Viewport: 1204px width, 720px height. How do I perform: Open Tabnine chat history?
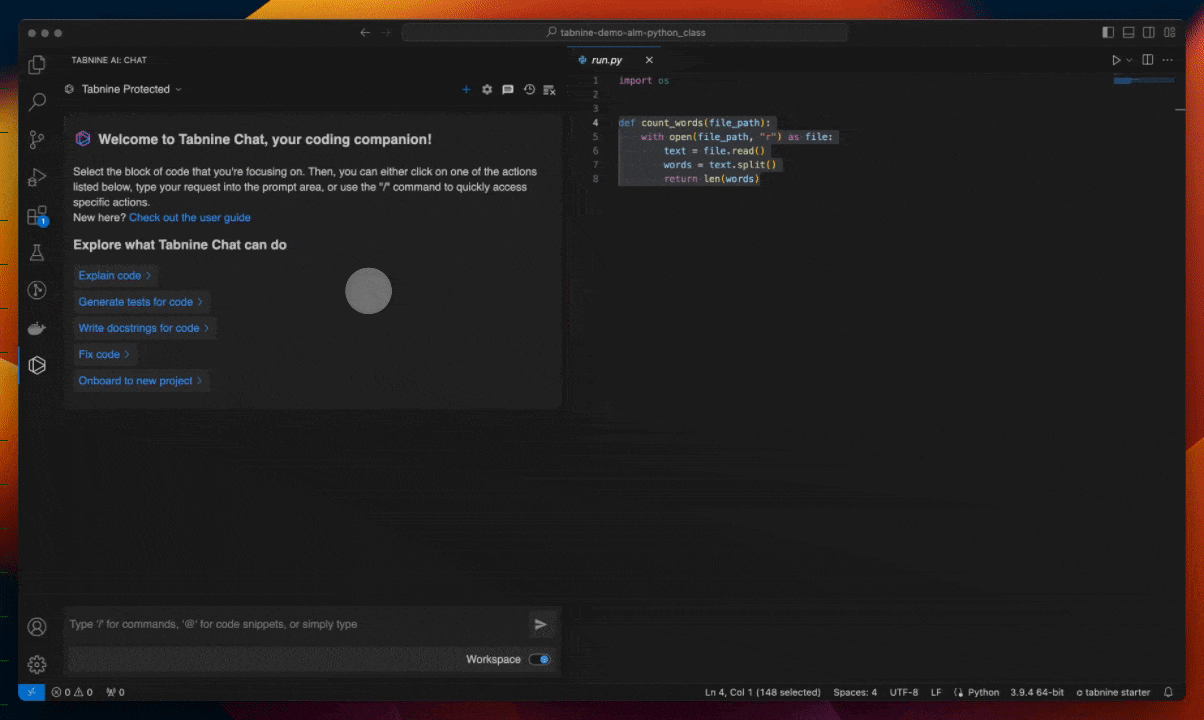[529, 89]
